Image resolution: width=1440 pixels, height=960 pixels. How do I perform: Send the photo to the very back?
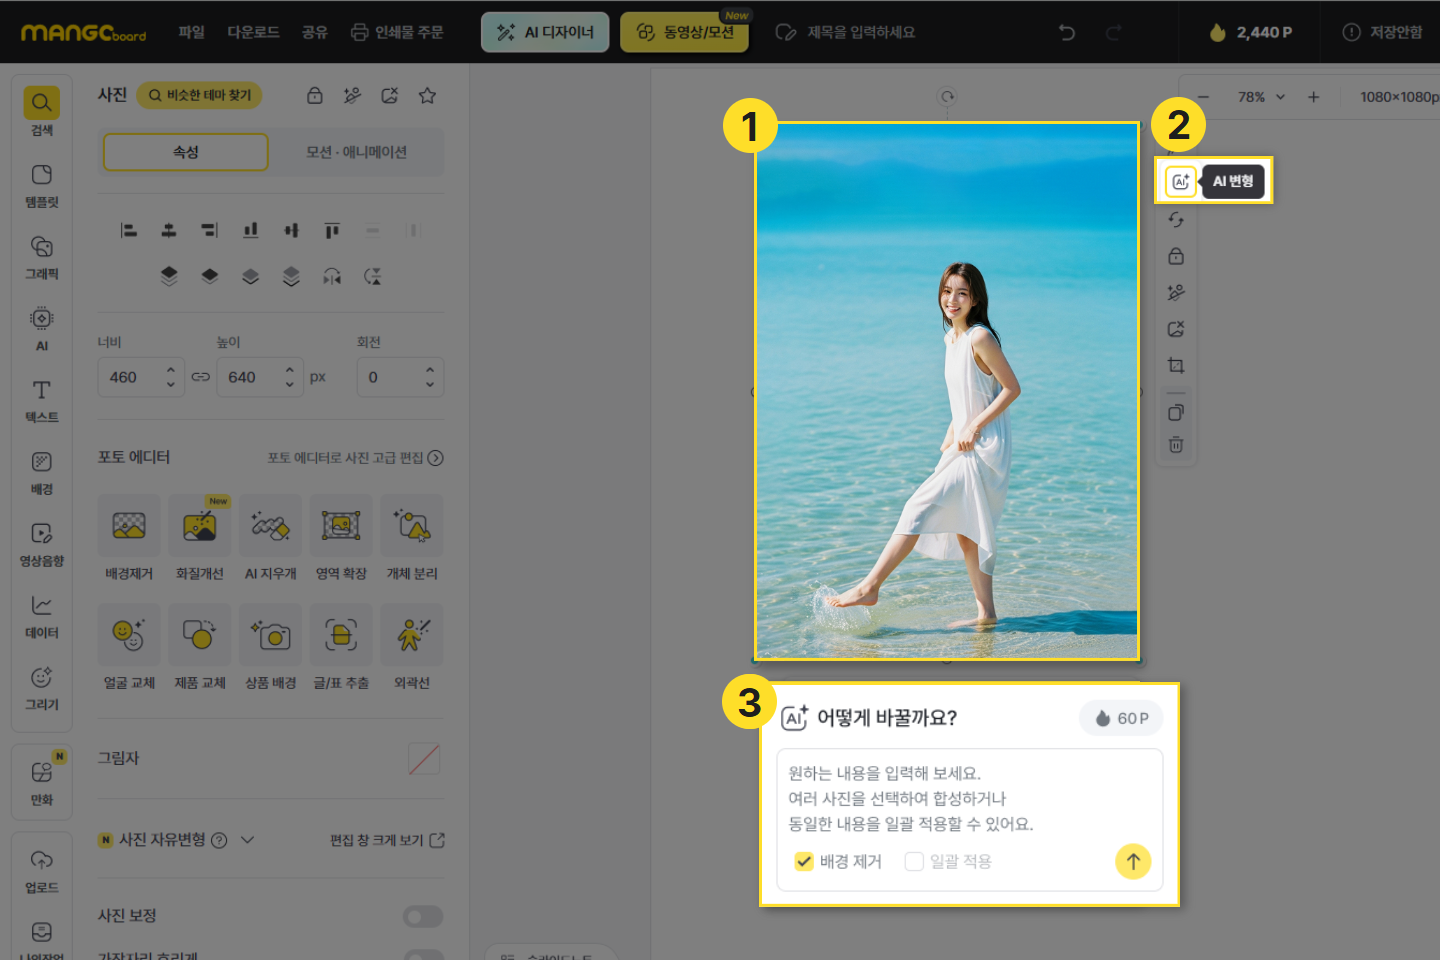point(291,276)
